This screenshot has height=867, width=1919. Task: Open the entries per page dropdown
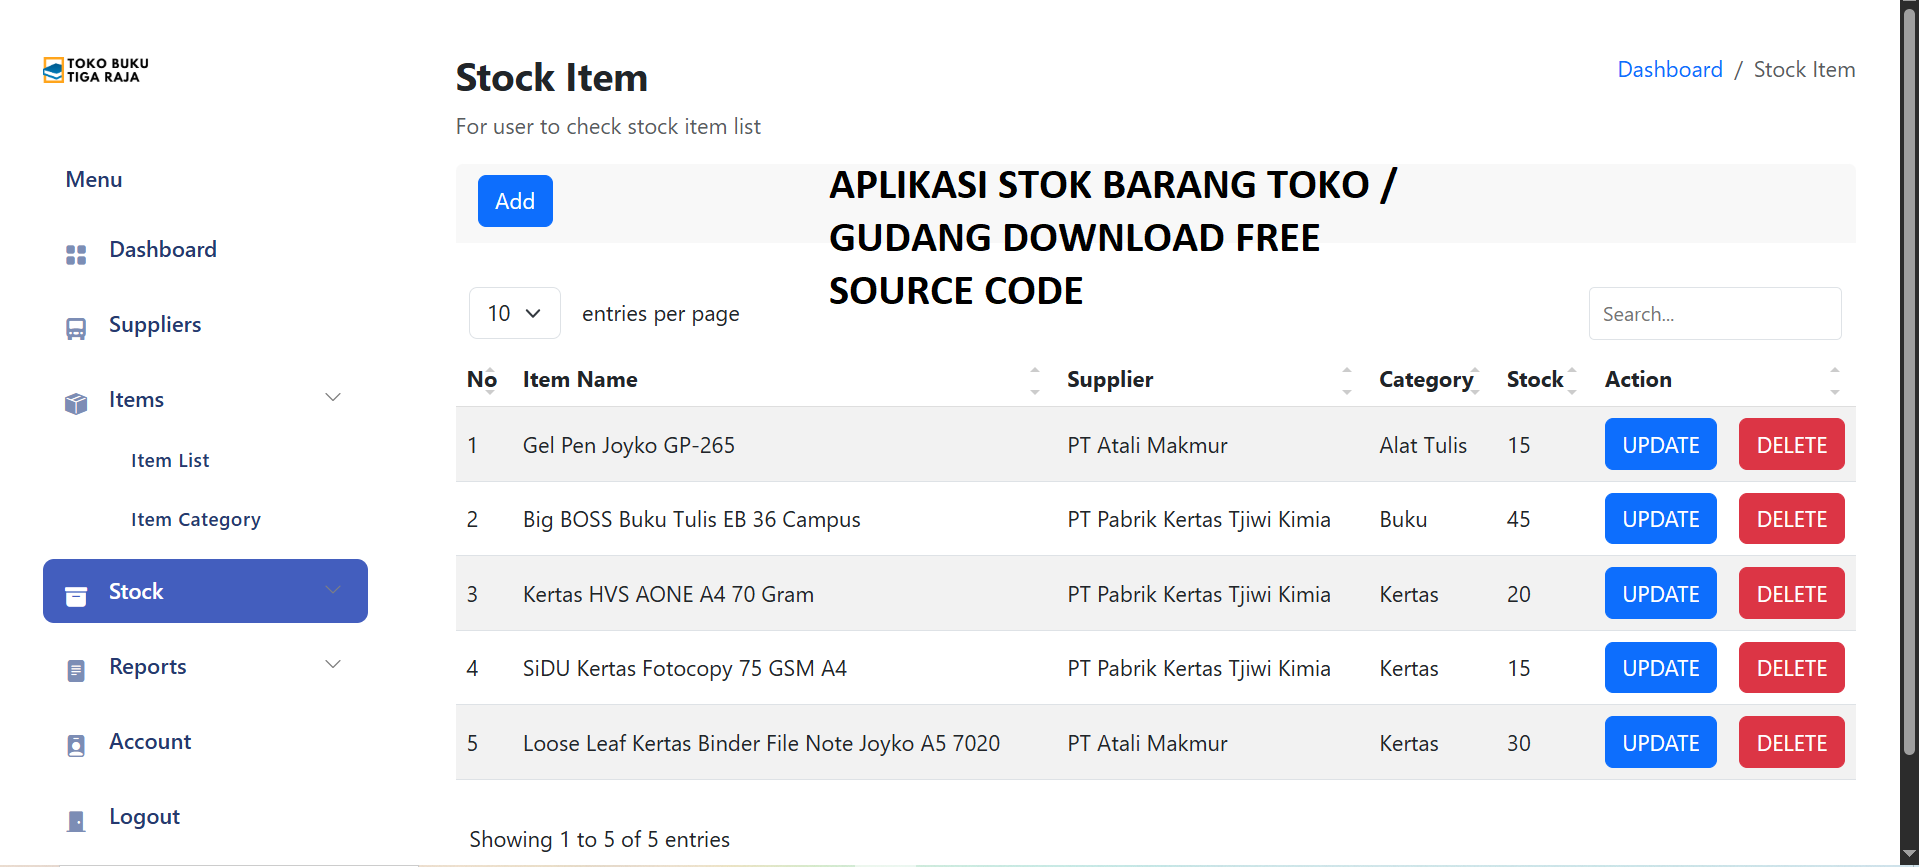click(x=515, y=314)
